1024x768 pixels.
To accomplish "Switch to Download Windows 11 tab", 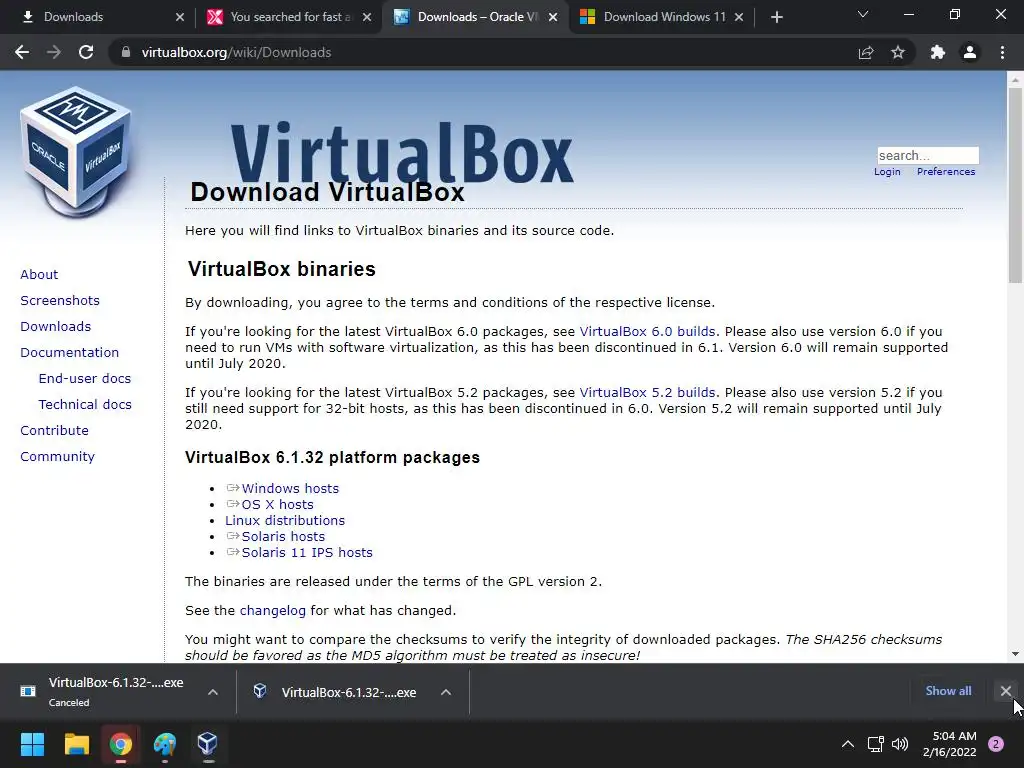I will pyautogui.click(x=660, y=17).
